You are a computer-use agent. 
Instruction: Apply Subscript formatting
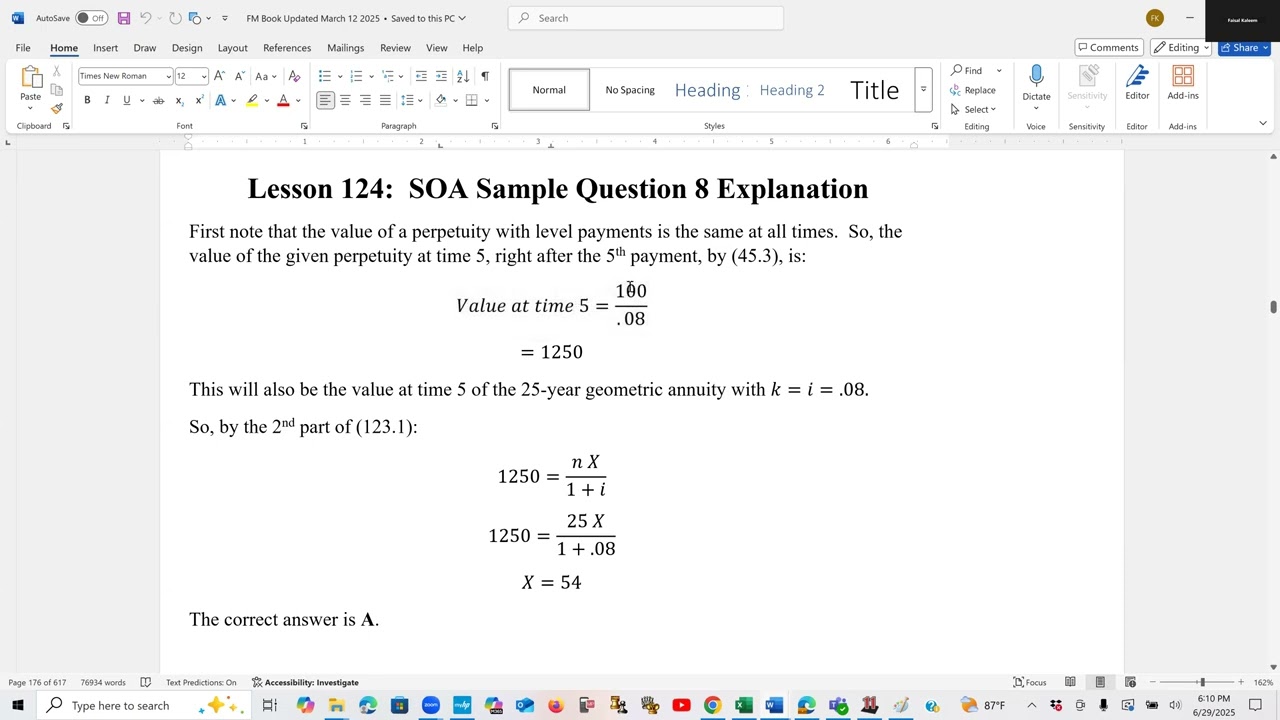179,100
